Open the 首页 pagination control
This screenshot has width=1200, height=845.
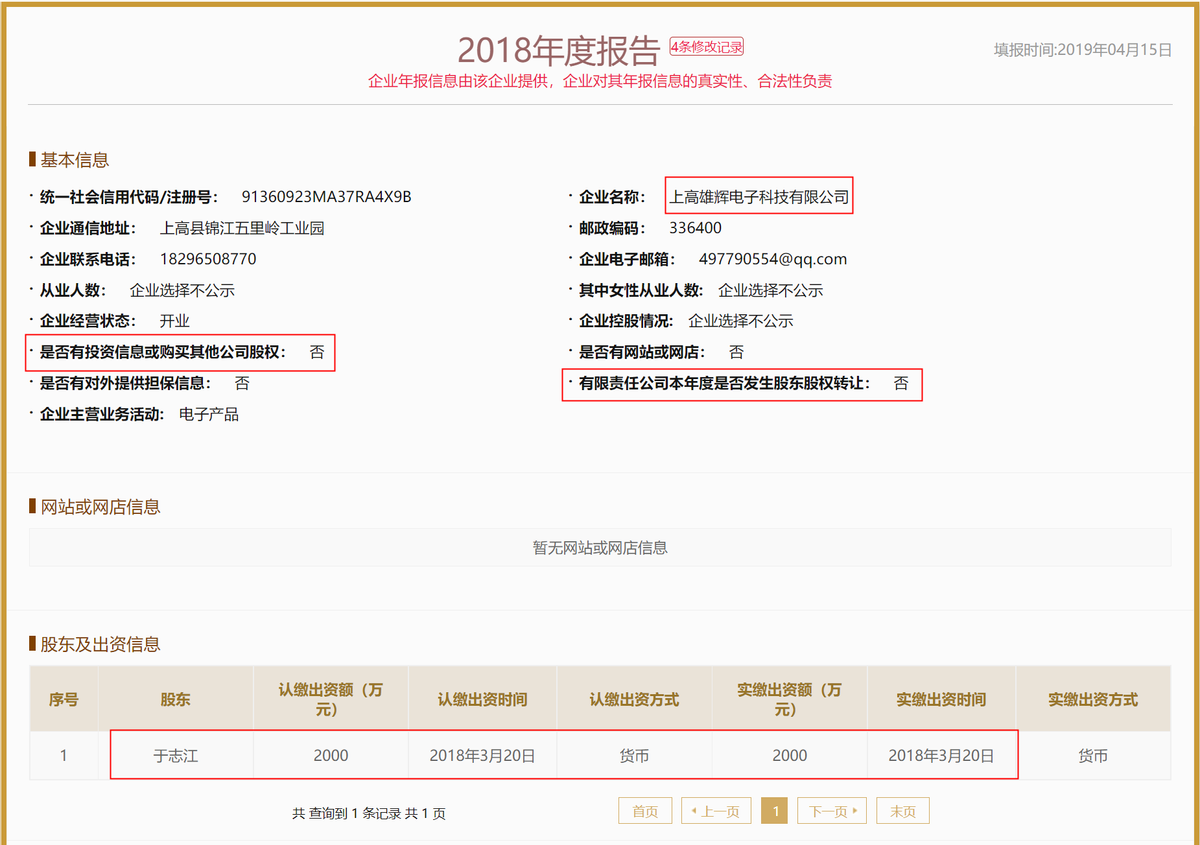tap(645, 810)
